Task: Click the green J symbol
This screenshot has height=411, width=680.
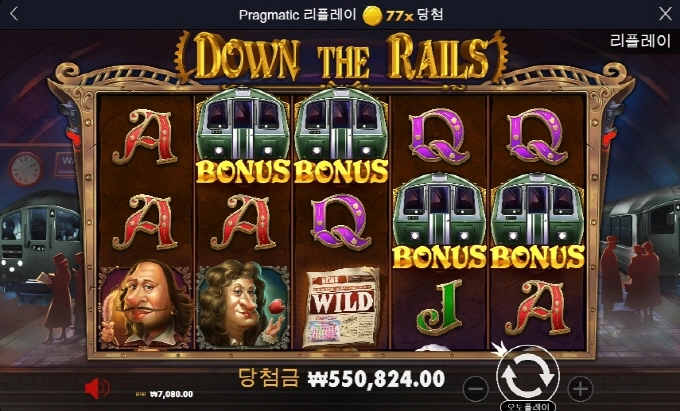Action: [x=439, y=306]
